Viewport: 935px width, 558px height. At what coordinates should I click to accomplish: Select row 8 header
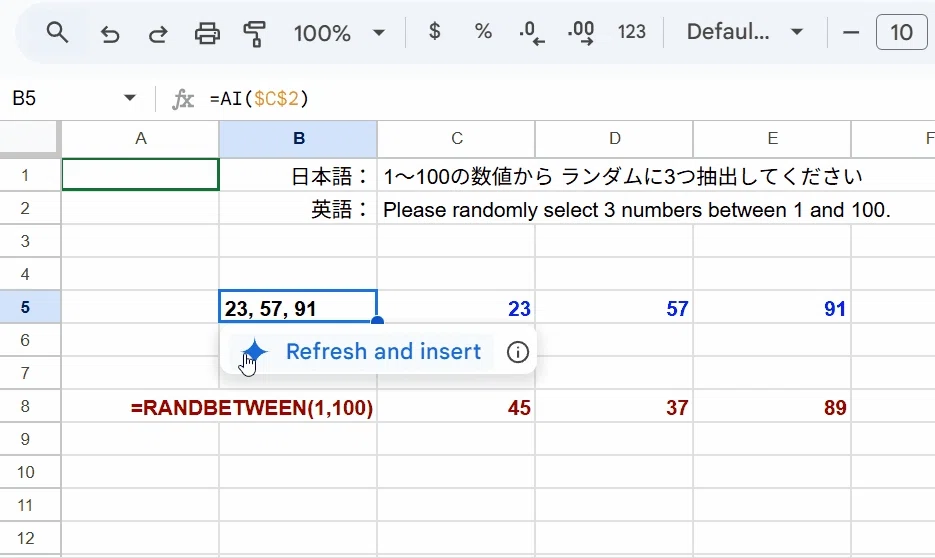[30, 406]
